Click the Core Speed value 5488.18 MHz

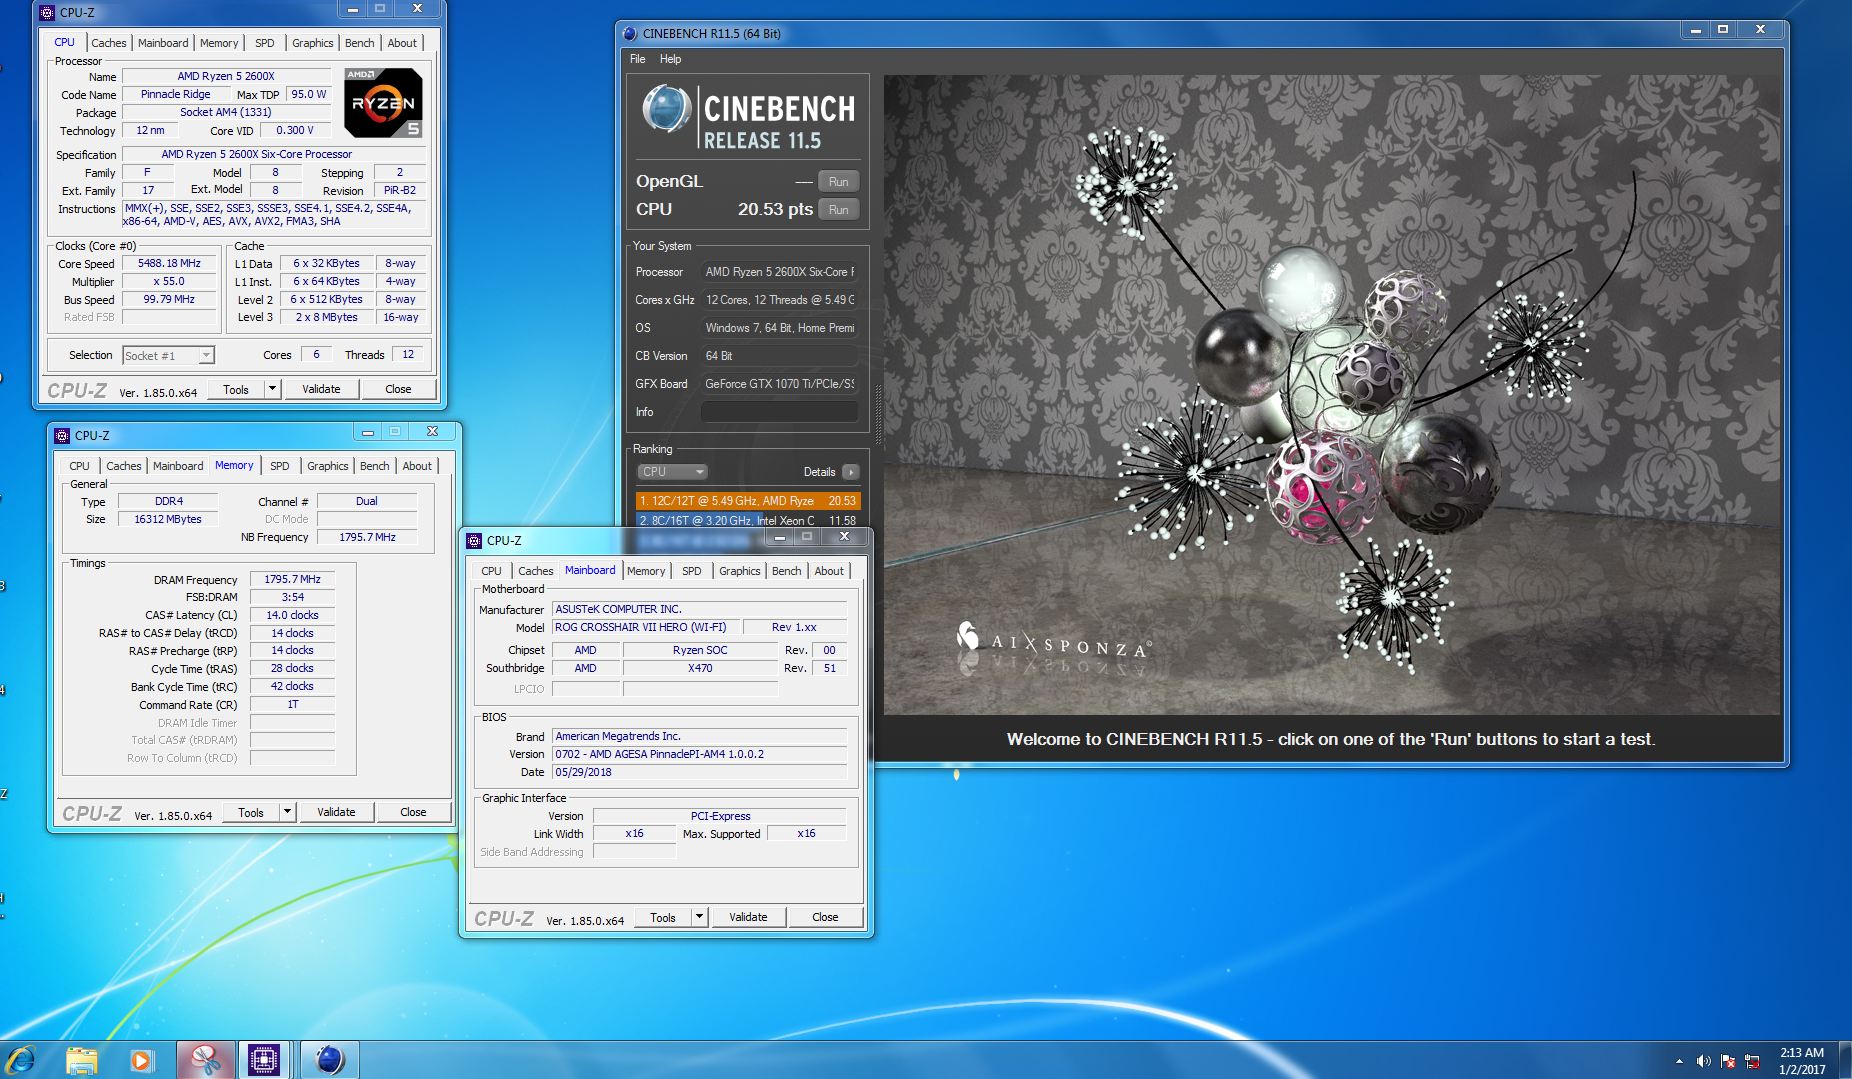tap(170, 264)
